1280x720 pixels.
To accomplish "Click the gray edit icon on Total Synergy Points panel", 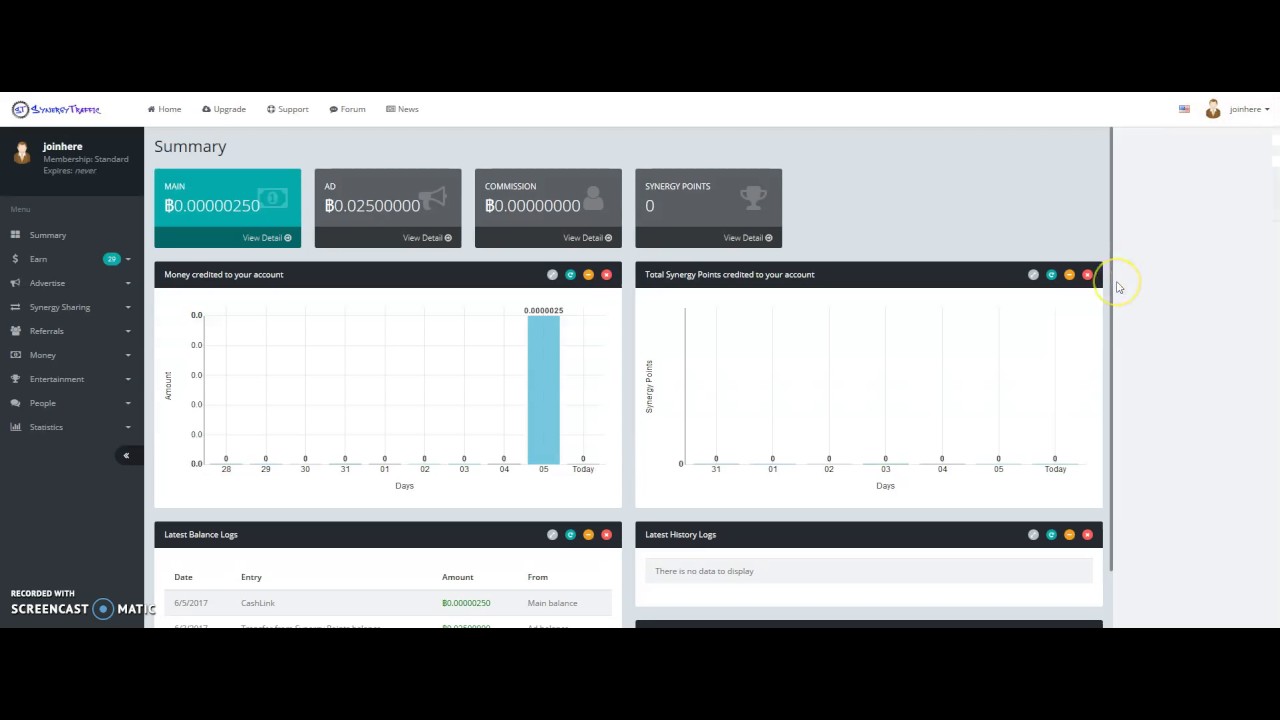I will click(x=1033, y=275).
